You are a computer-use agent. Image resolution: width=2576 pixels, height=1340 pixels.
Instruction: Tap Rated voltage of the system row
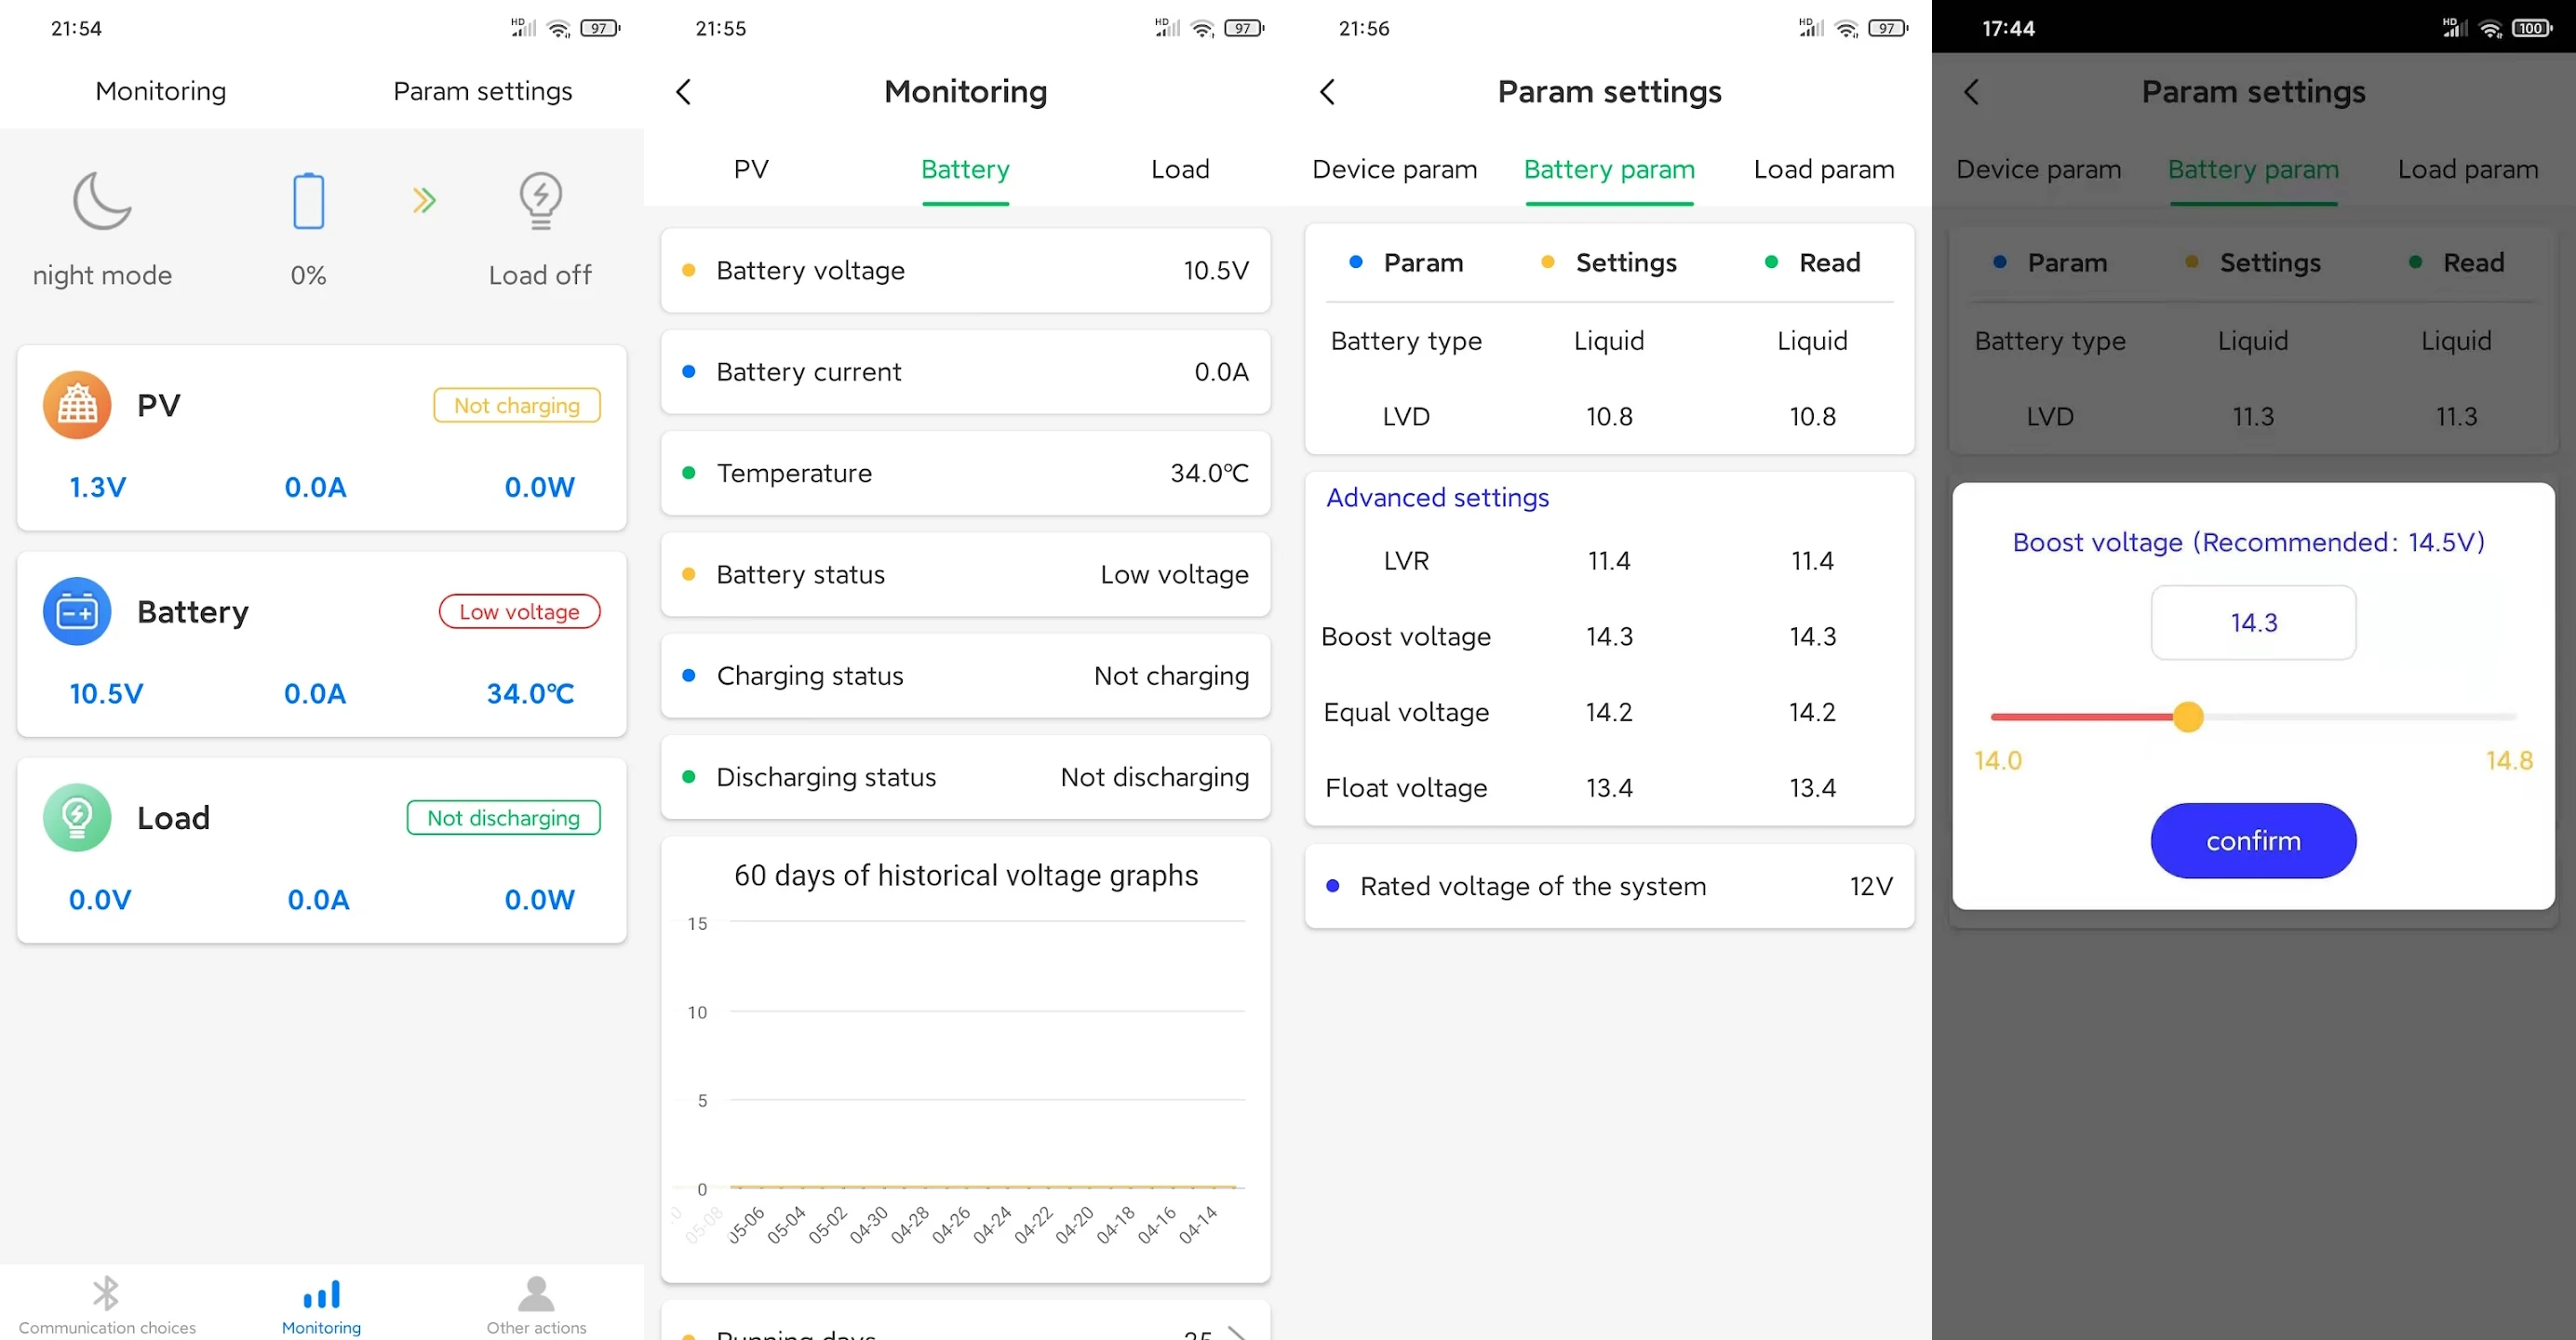click(1609, 886)
